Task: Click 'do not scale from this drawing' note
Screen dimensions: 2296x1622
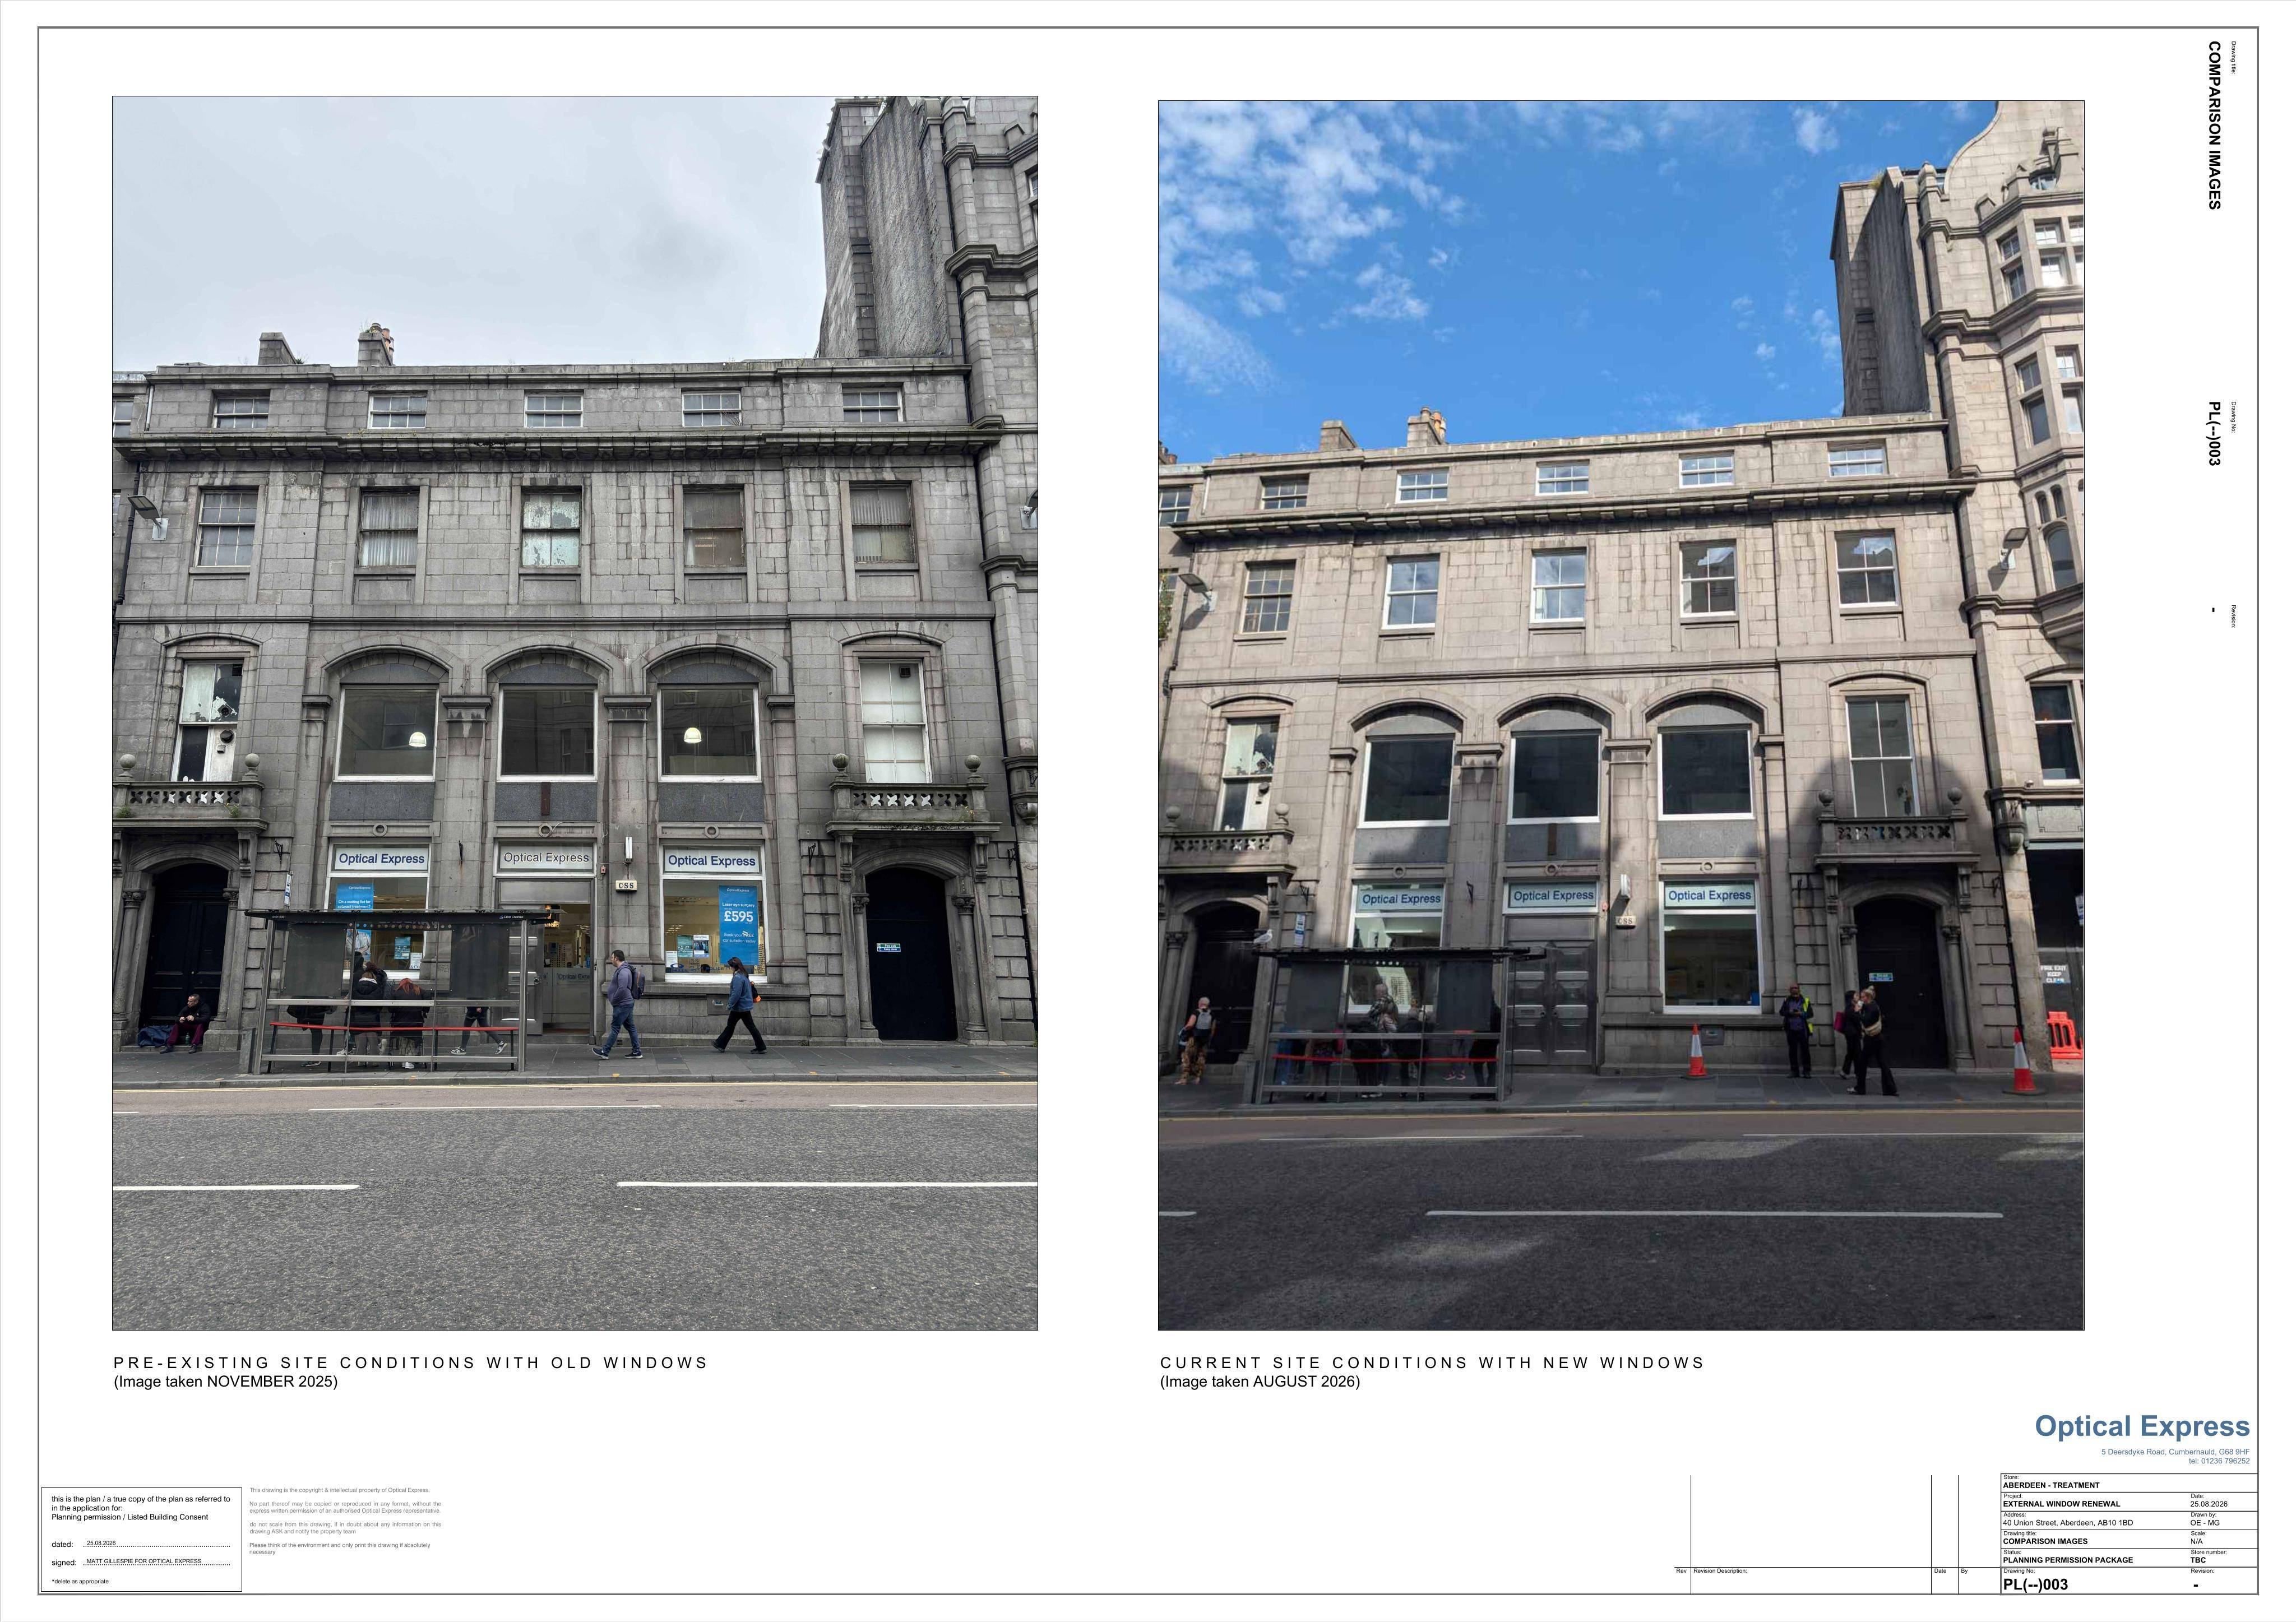Action: tap(345, 1528)
